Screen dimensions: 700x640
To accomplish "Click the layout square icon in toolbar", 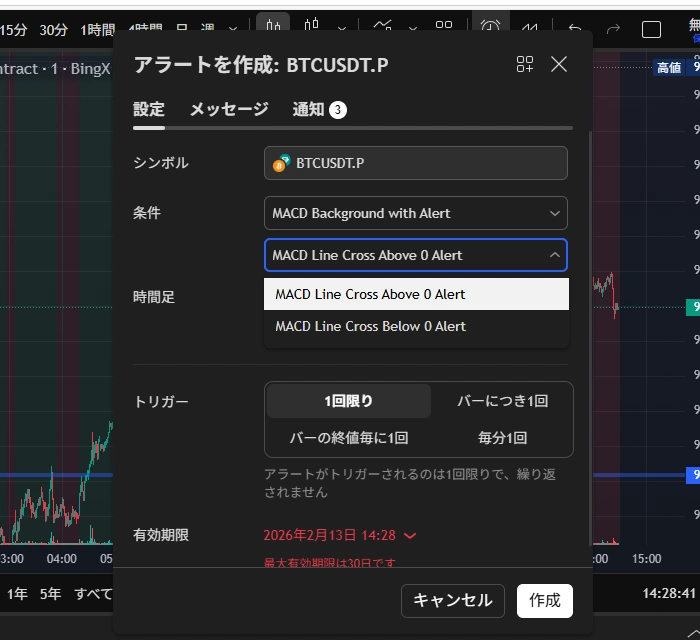I will point(651,29).
